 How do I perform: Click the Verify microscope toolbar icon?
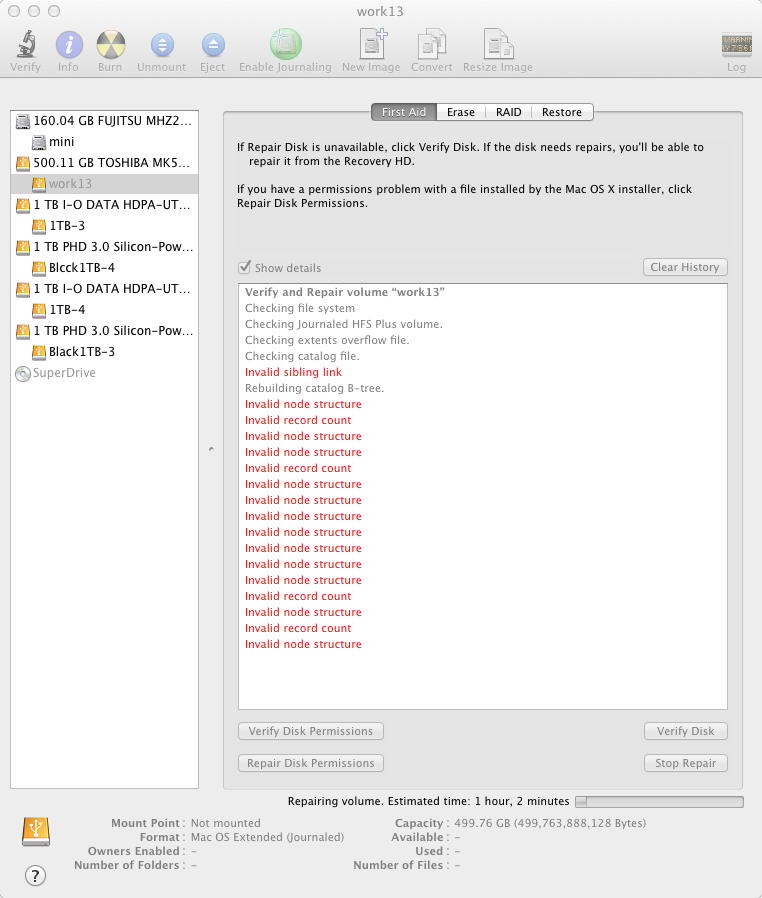(26, 44)
